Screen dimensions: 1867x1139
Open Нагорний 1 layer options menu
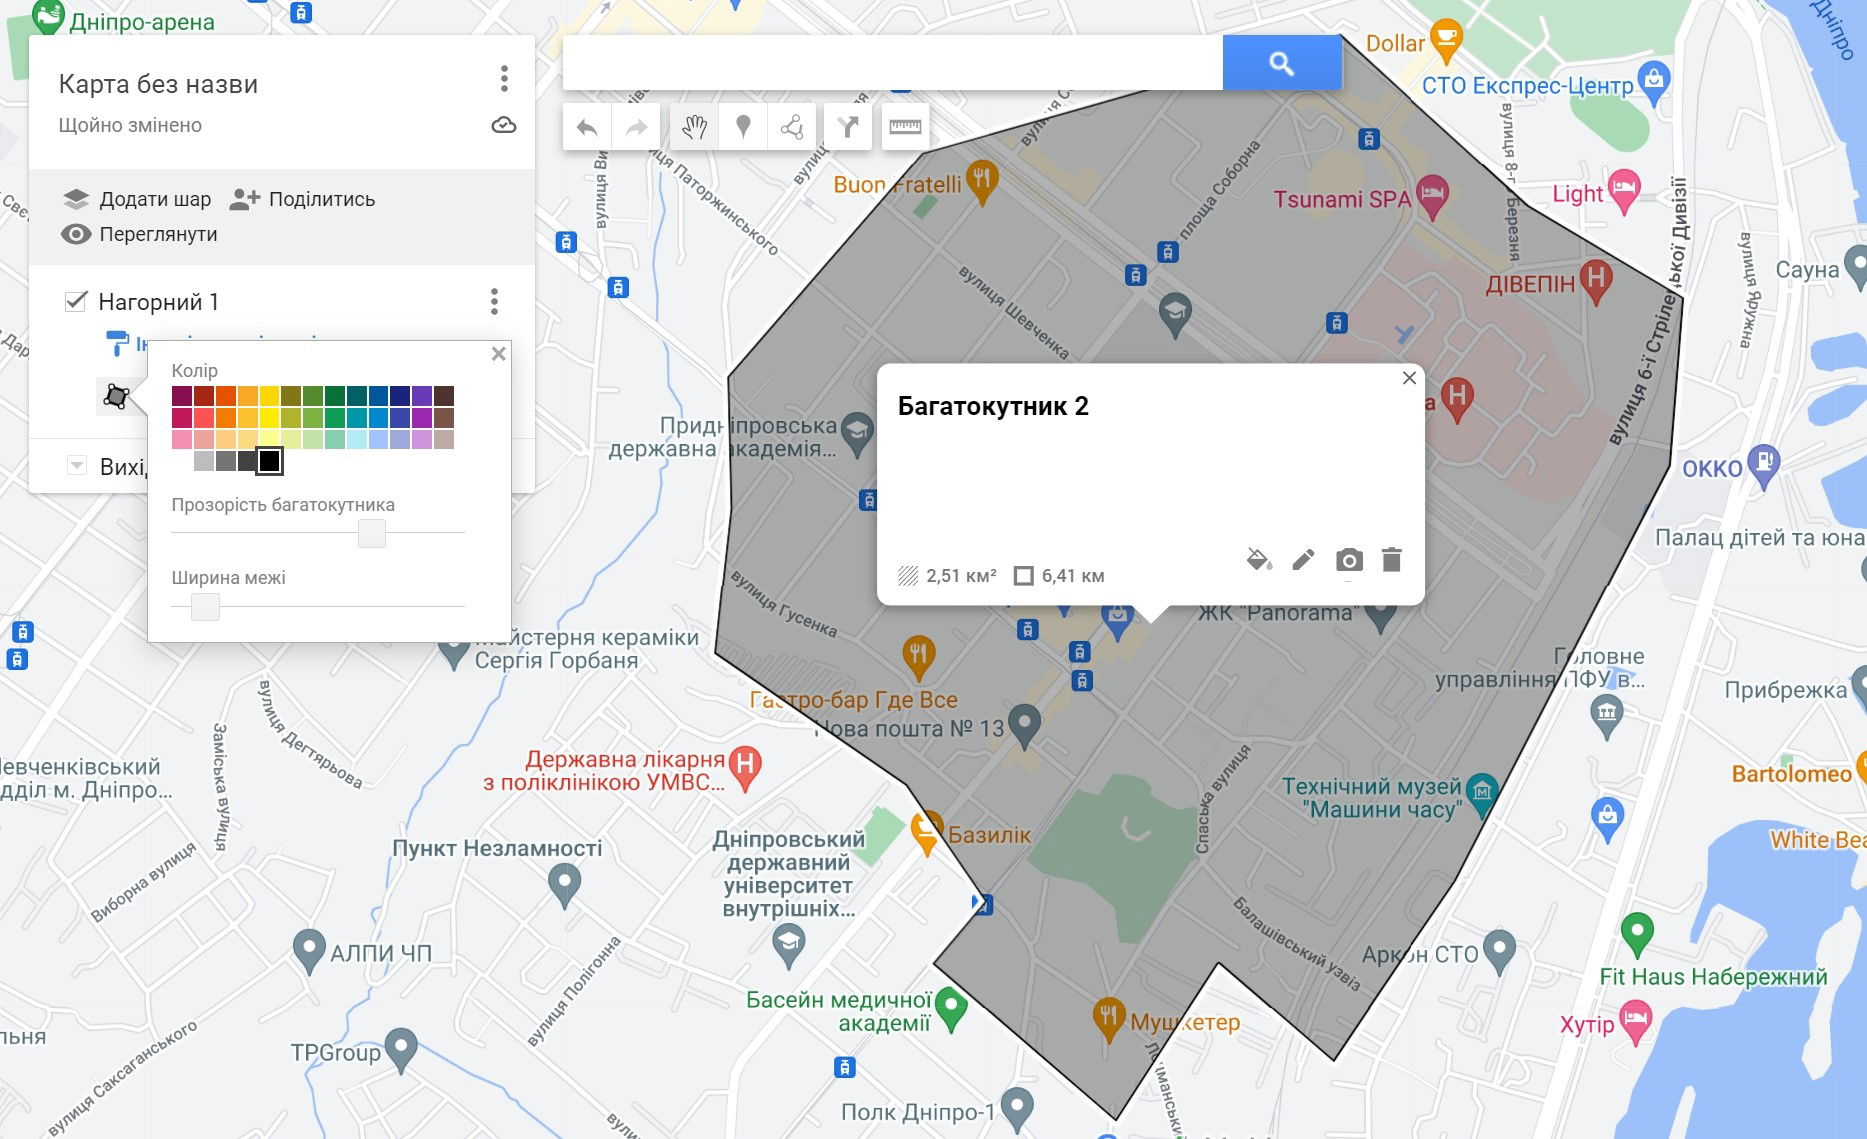pyautogui.click(x=494, y=301)
